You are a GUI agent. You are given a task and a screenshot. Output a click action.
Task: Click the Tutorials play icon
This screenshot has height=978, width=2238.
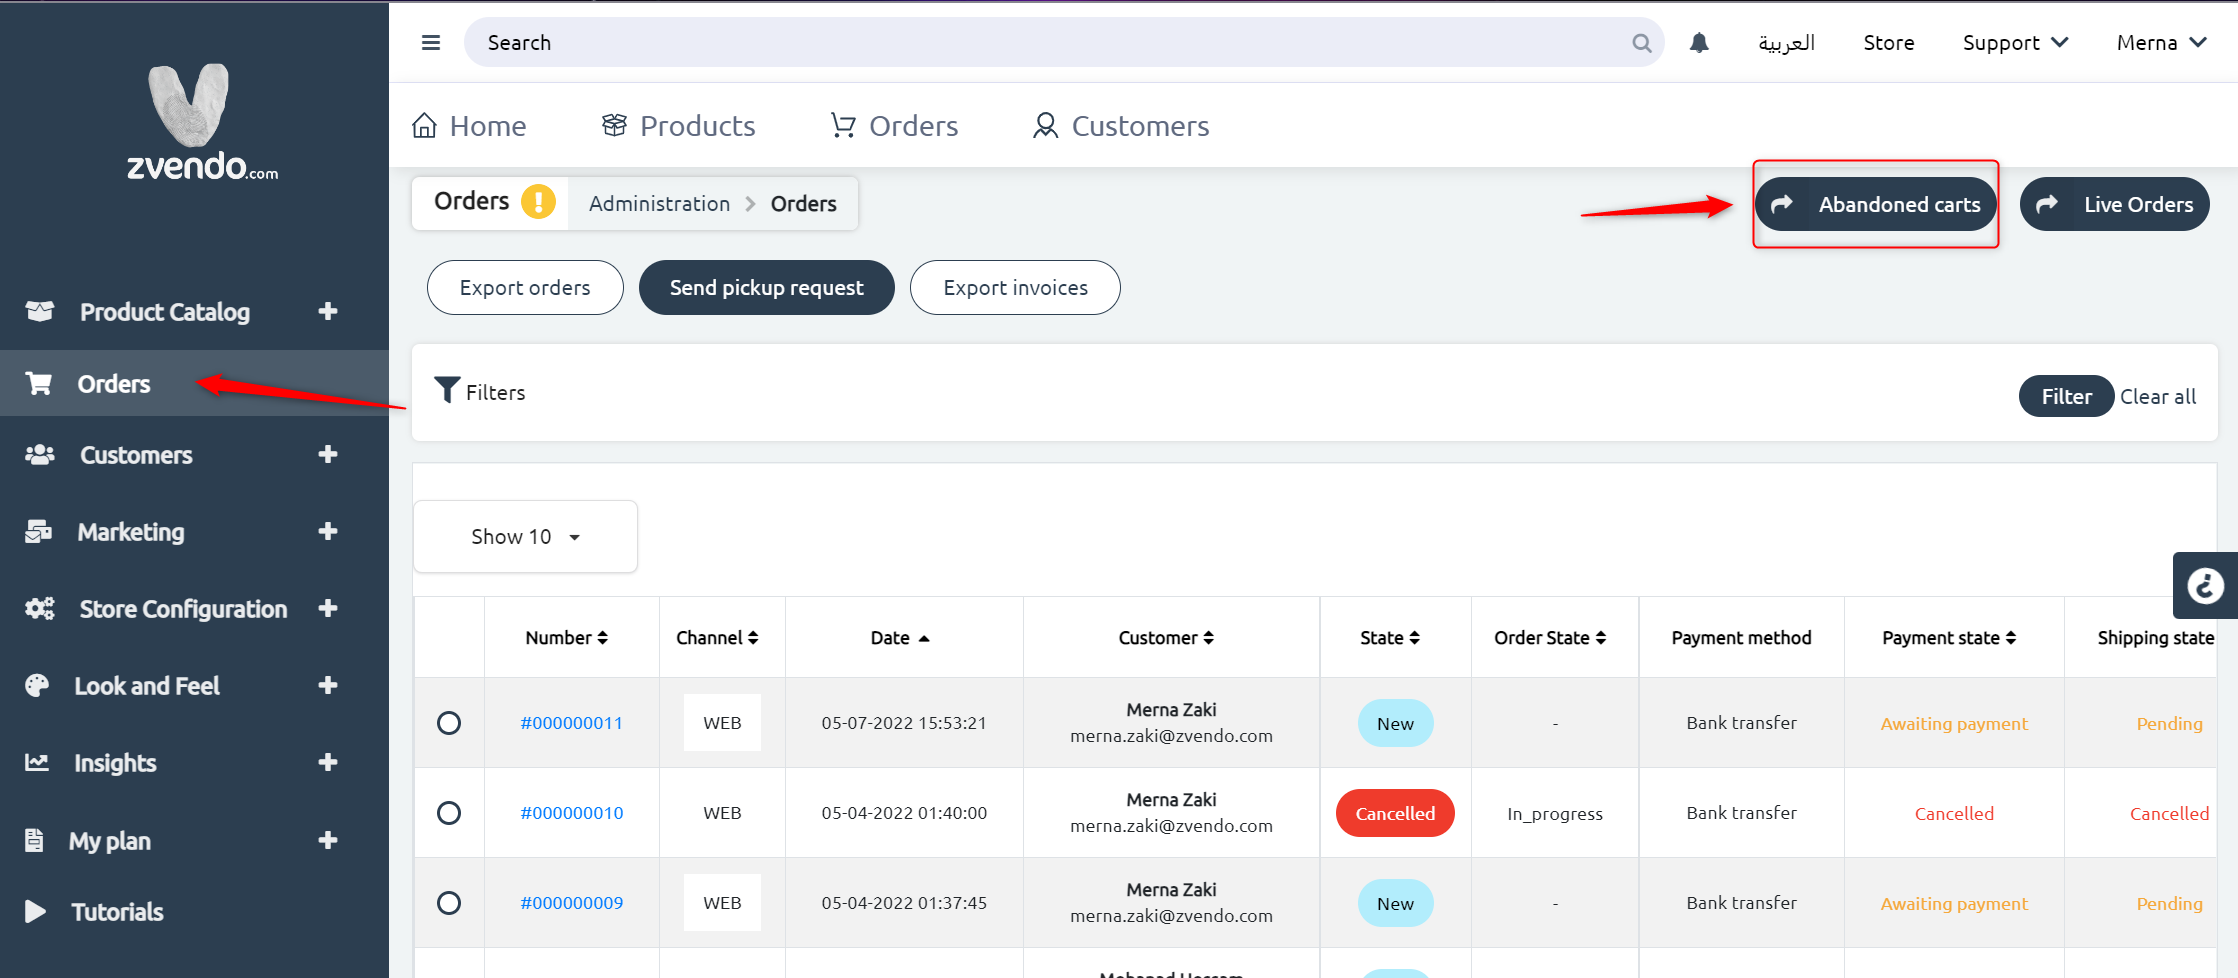35,911
